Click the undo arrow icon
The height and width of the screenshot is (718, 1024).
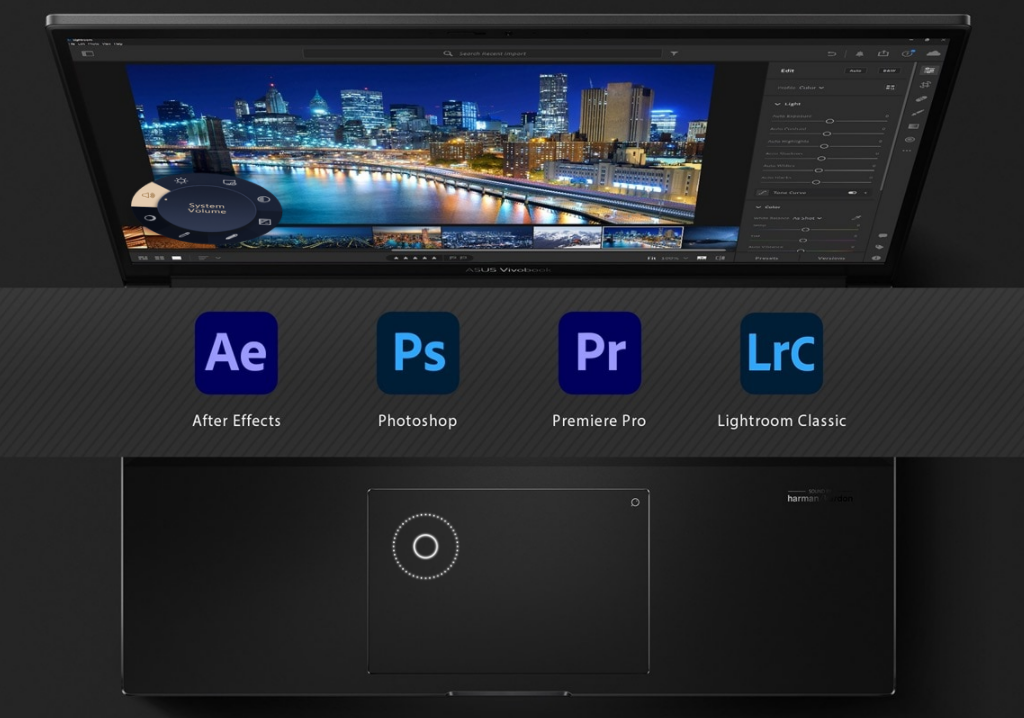point(831,53)
